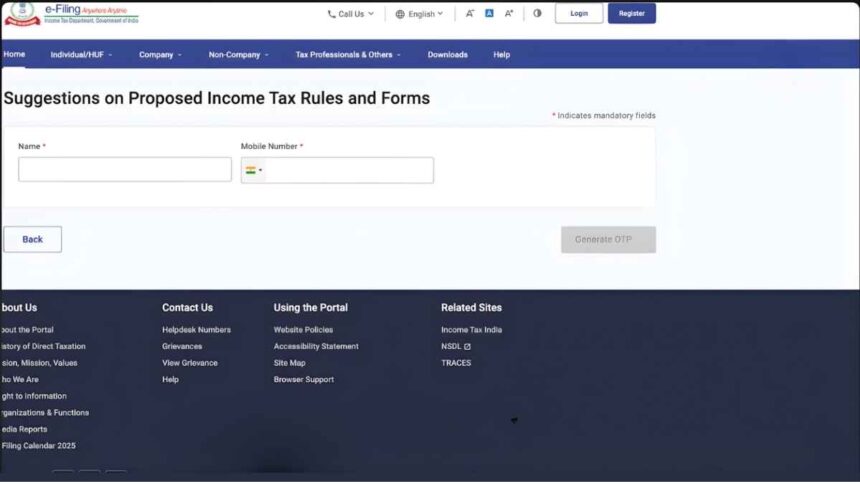Open the Call Us dropdown
The image size is (860, 484).
350,14
